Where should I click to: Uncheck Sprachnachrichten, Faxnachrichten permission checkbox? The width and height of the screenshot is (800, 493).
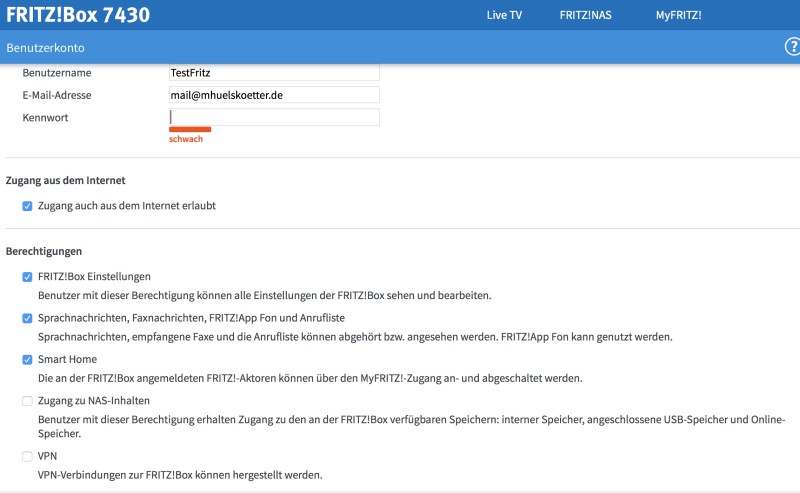pyautogui.click(x=27, y=318)
